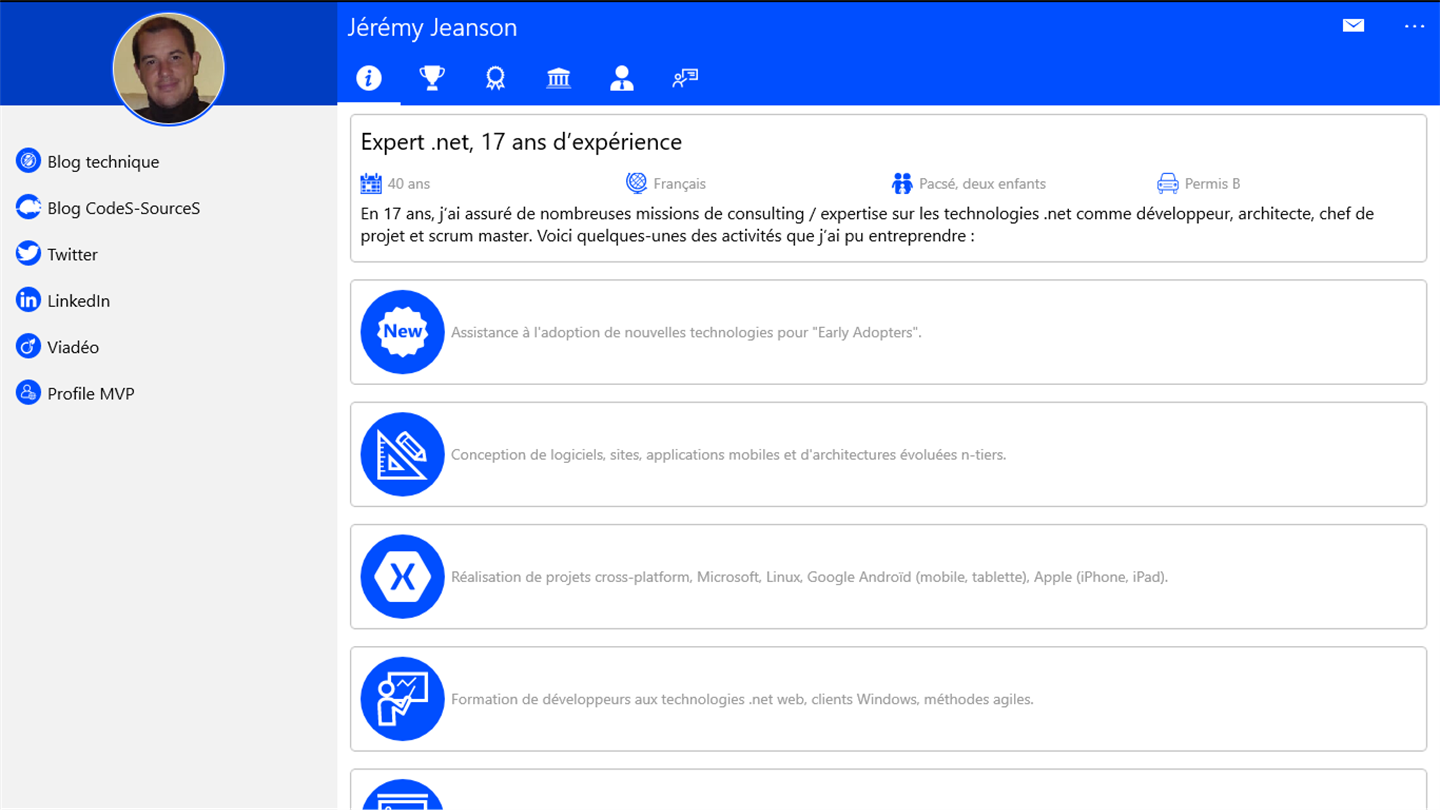This screenshot has height=810, width=1440.
Task: Click the 'Pacsé, deux enfants' label
Action: pyautogui.click(x=983, y=184)
